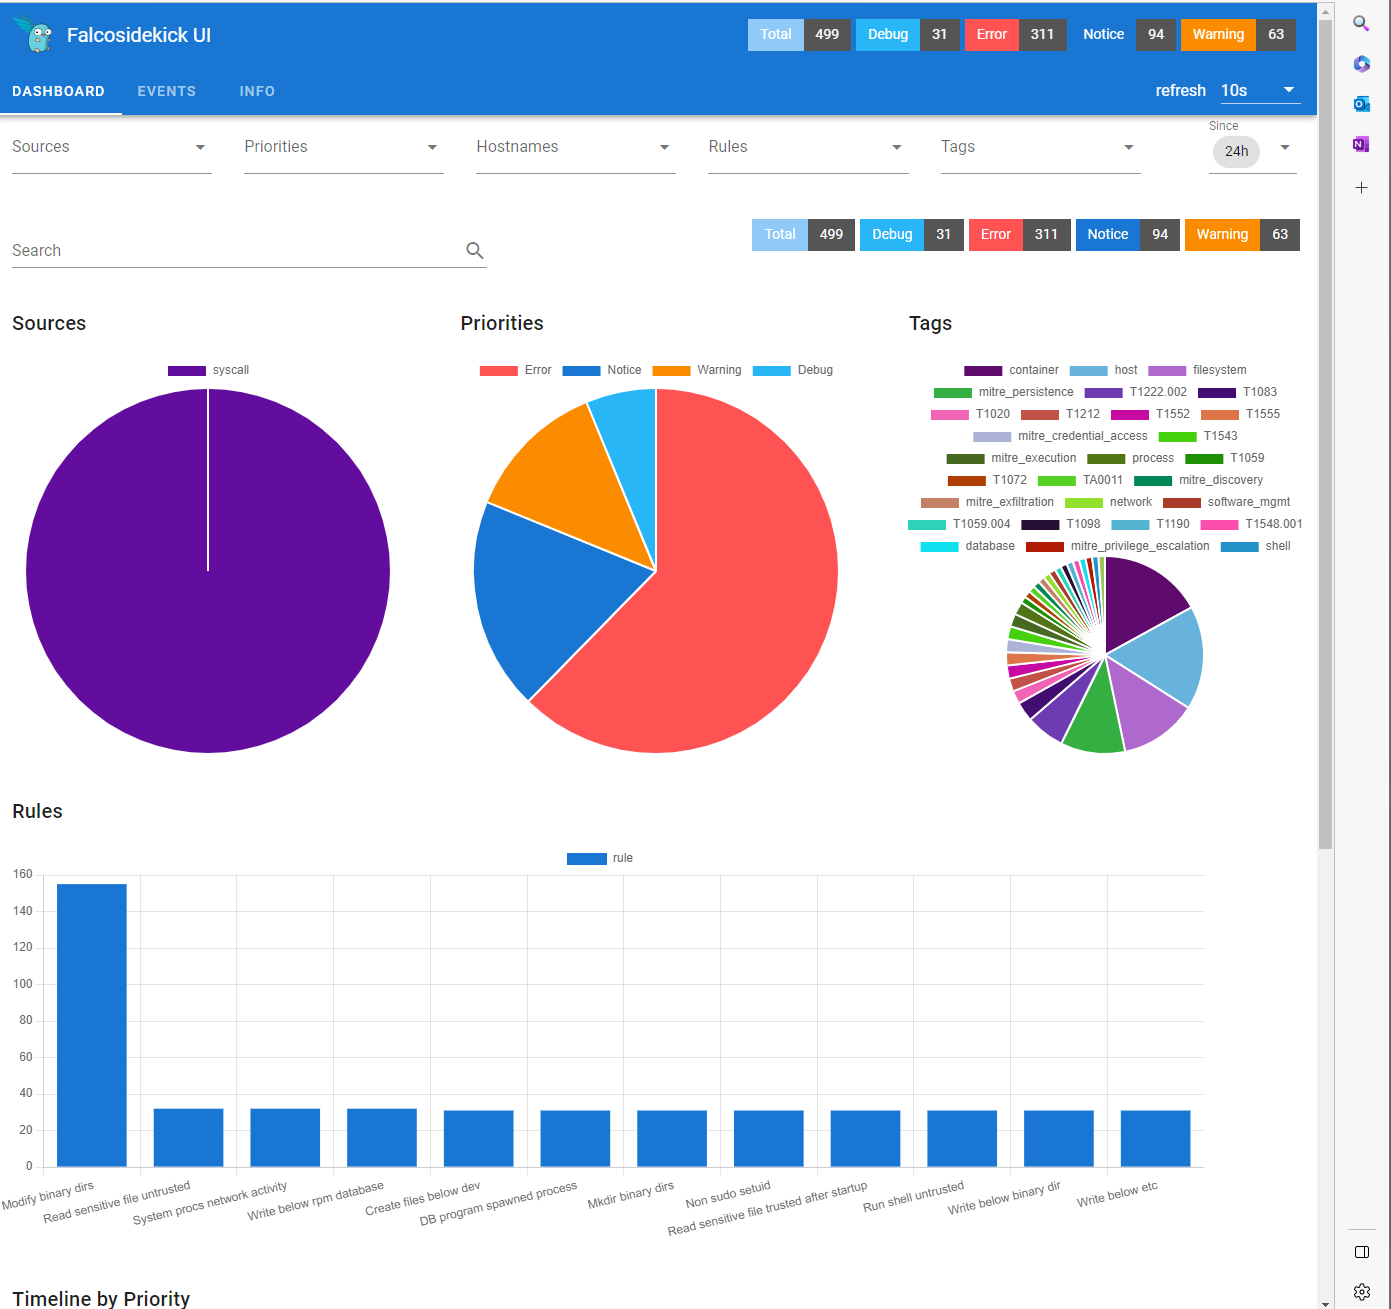Image resolution: width=1391 pixels, height=1309 pixels.
Task: Click Warning 63 badge in header
Action: point(1238,34)
